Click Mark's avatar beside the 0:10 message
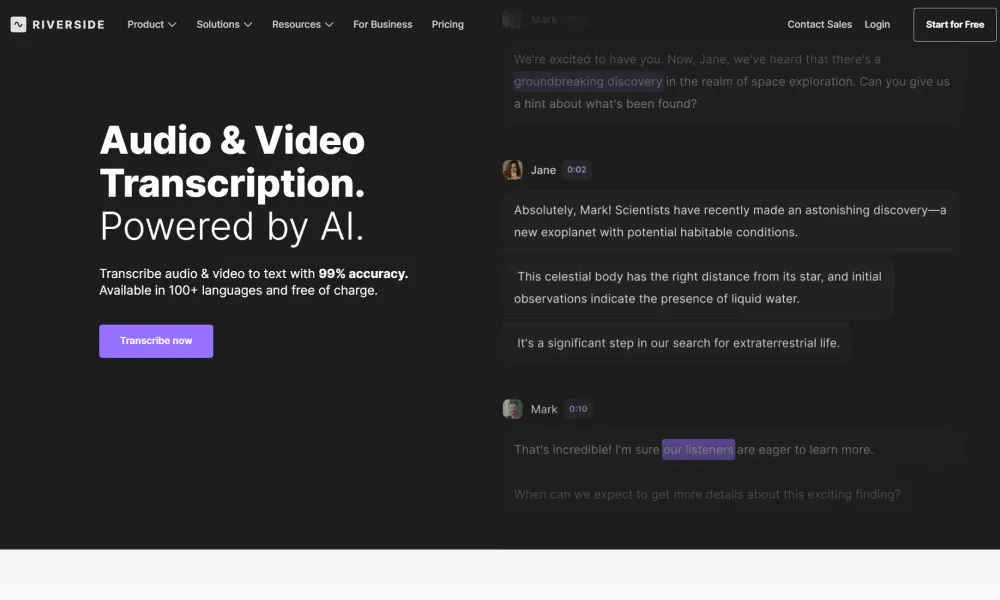 [x=512, y=408]
